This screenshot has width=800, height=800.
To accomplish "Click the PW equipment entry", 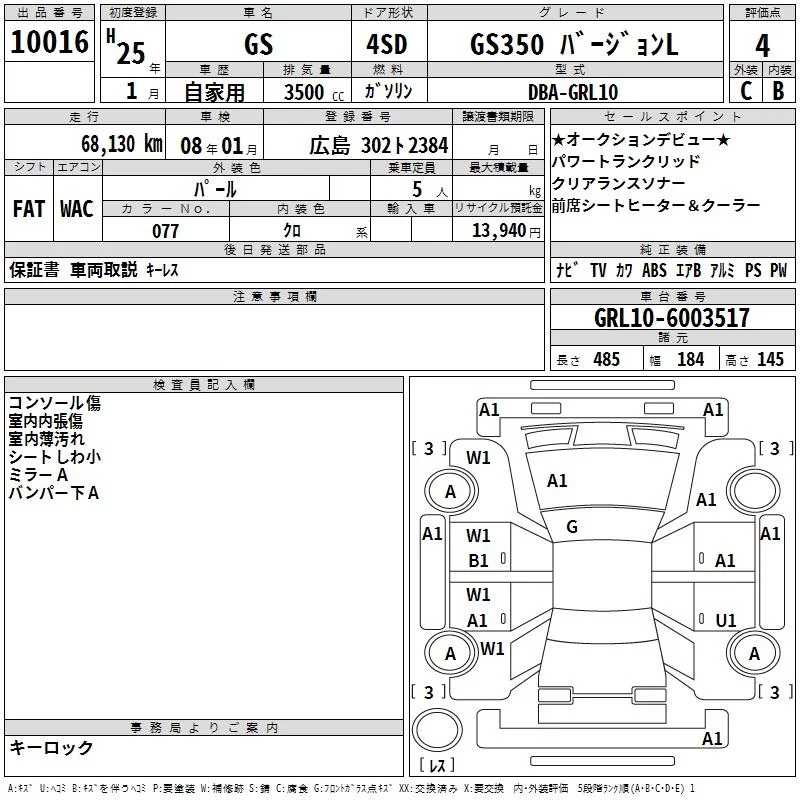I will click(x=779, y=270).
